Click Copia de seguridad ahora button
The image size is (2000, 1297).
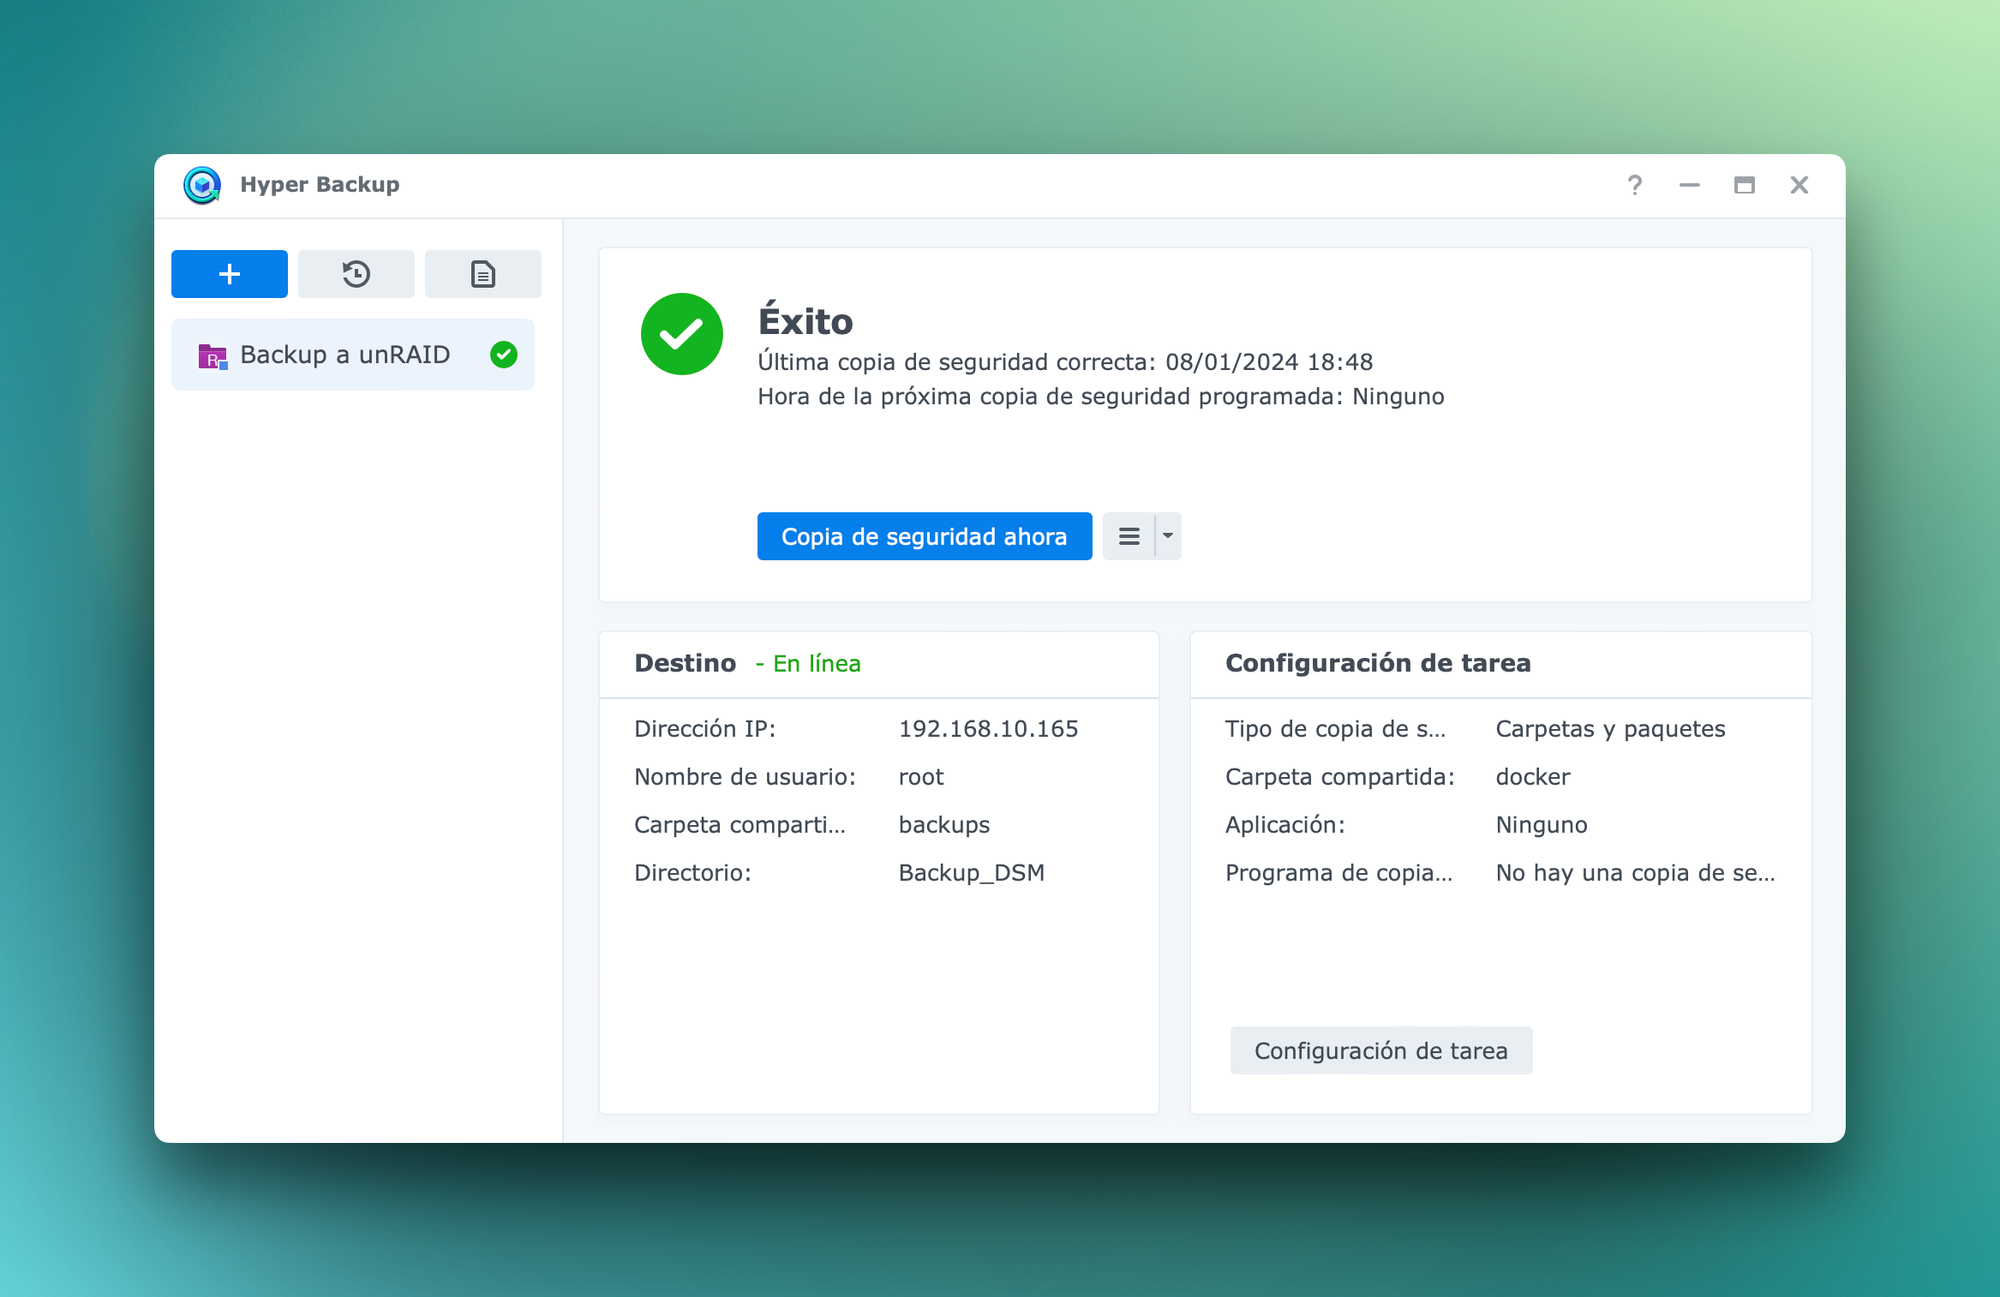924,537
